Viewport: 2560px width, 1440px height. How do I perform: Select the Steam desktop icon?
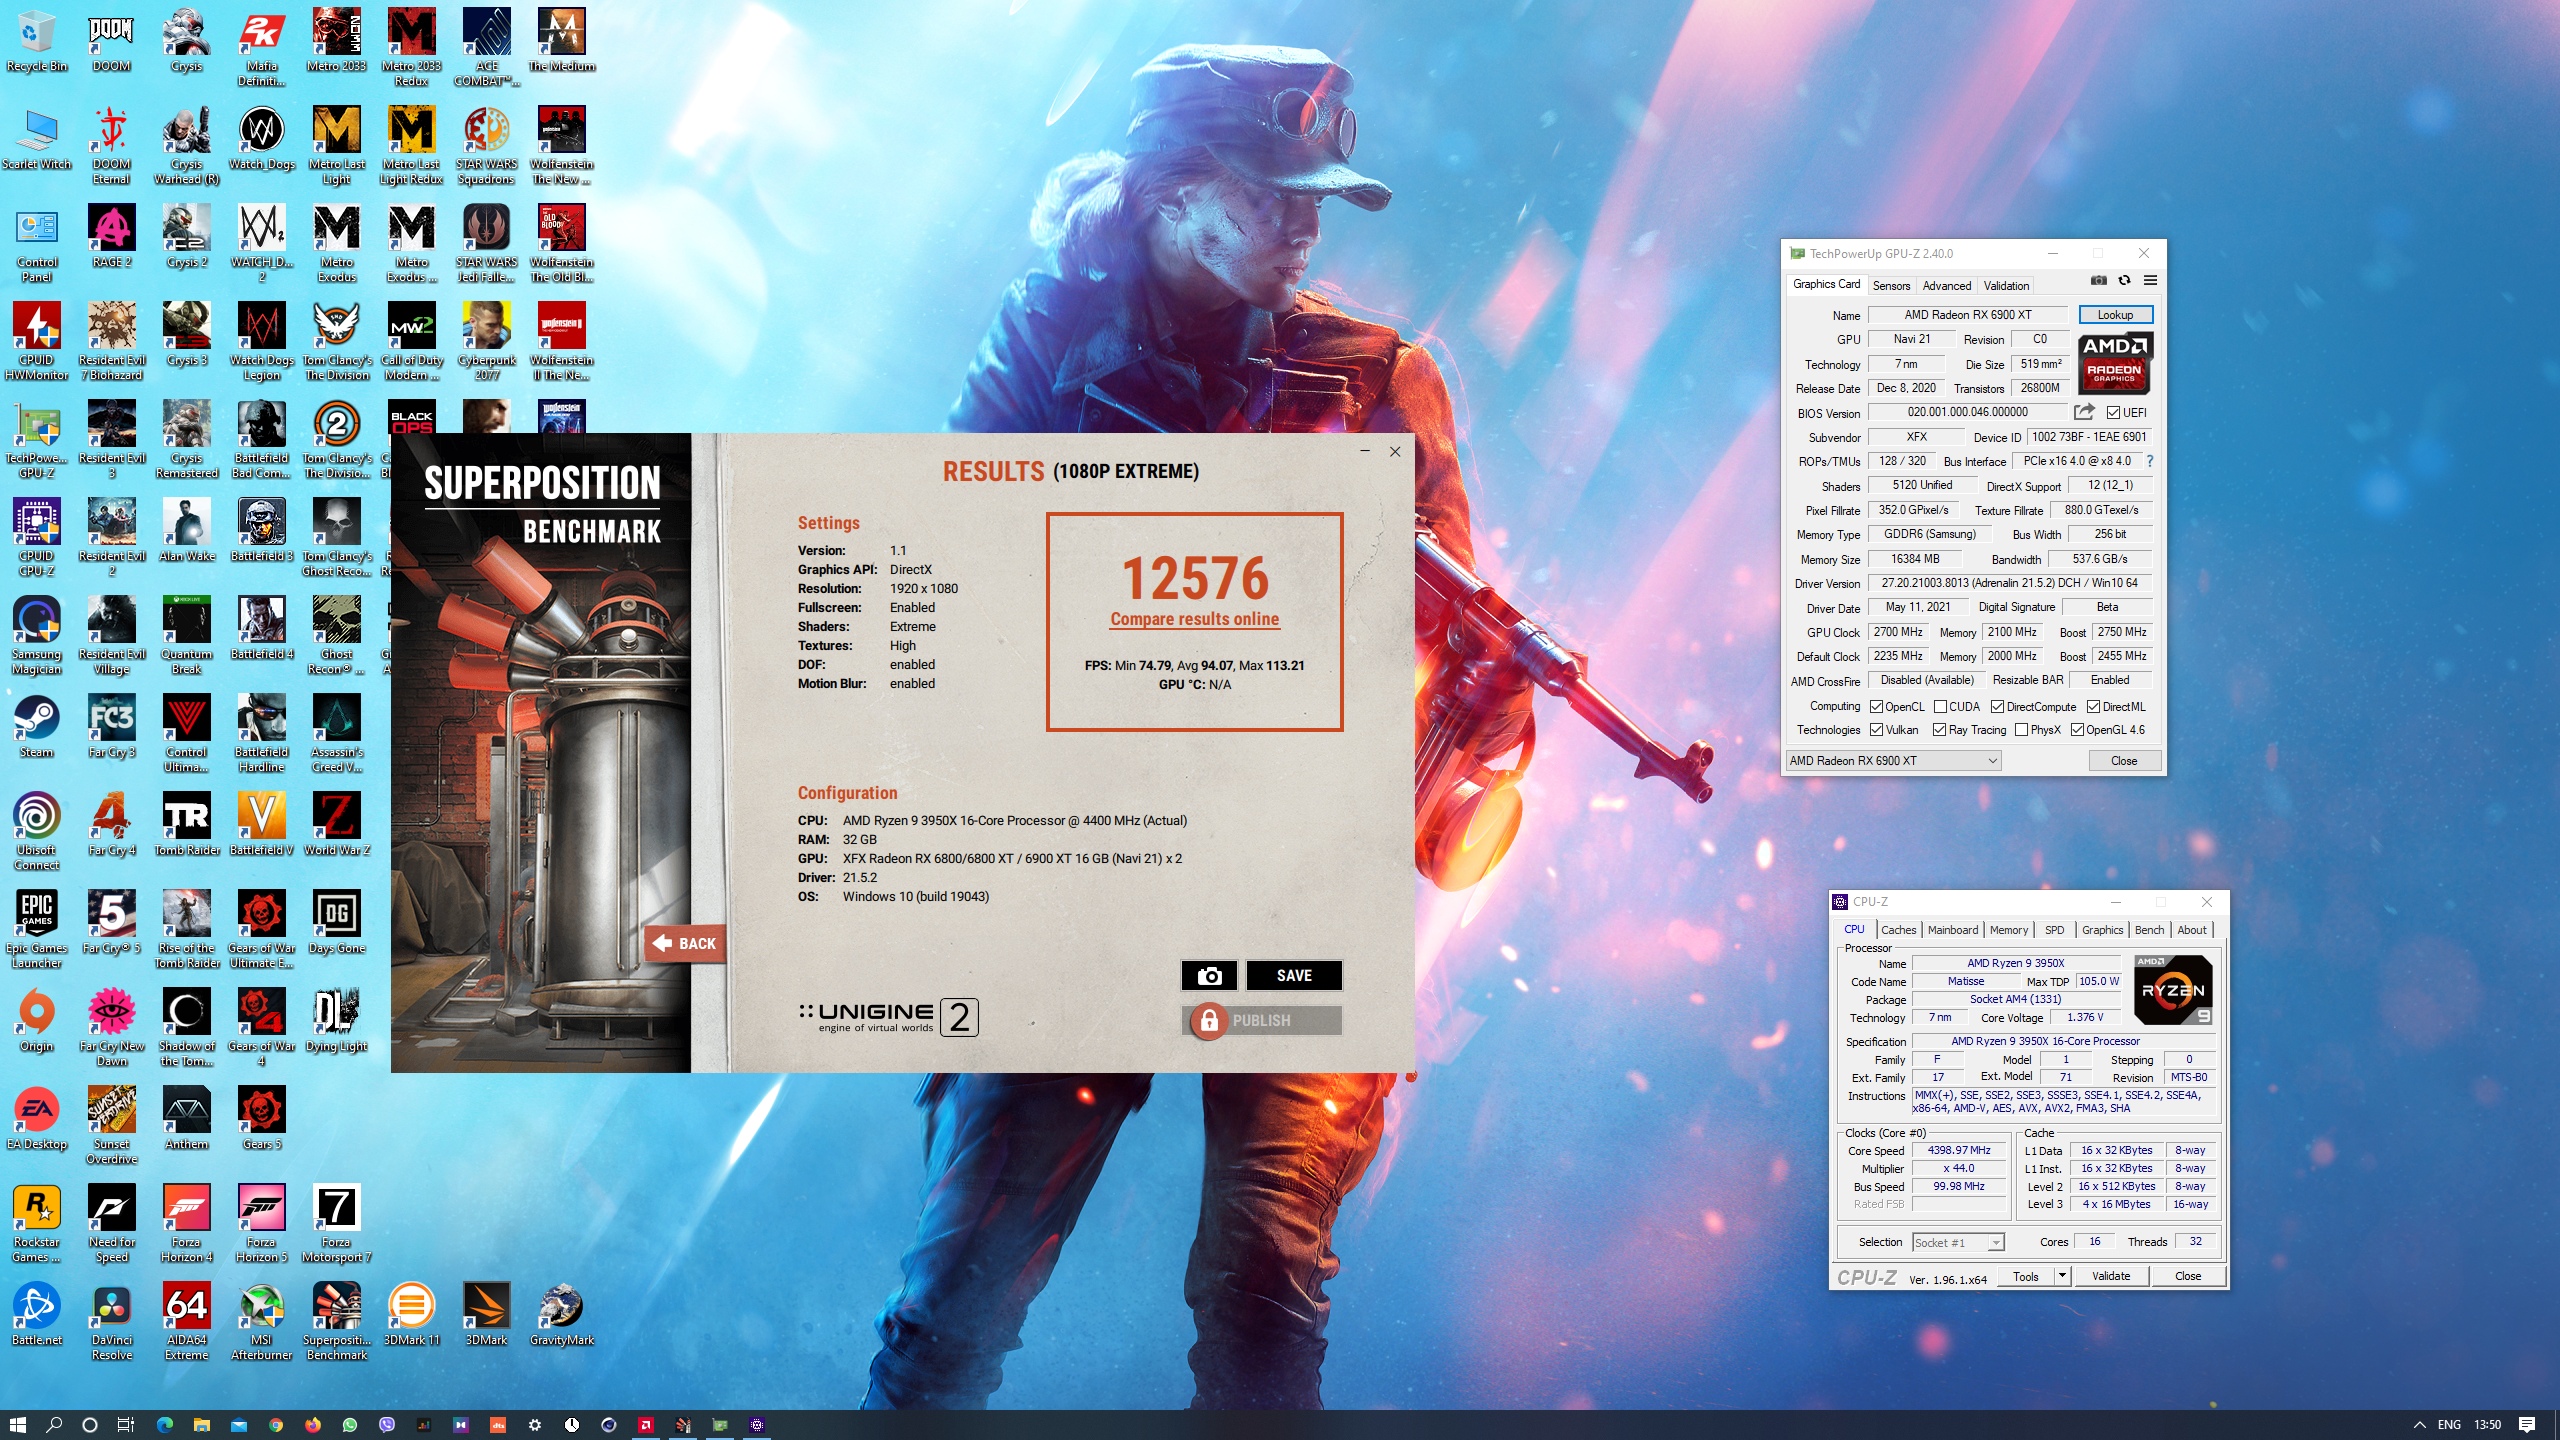point(37,726)
